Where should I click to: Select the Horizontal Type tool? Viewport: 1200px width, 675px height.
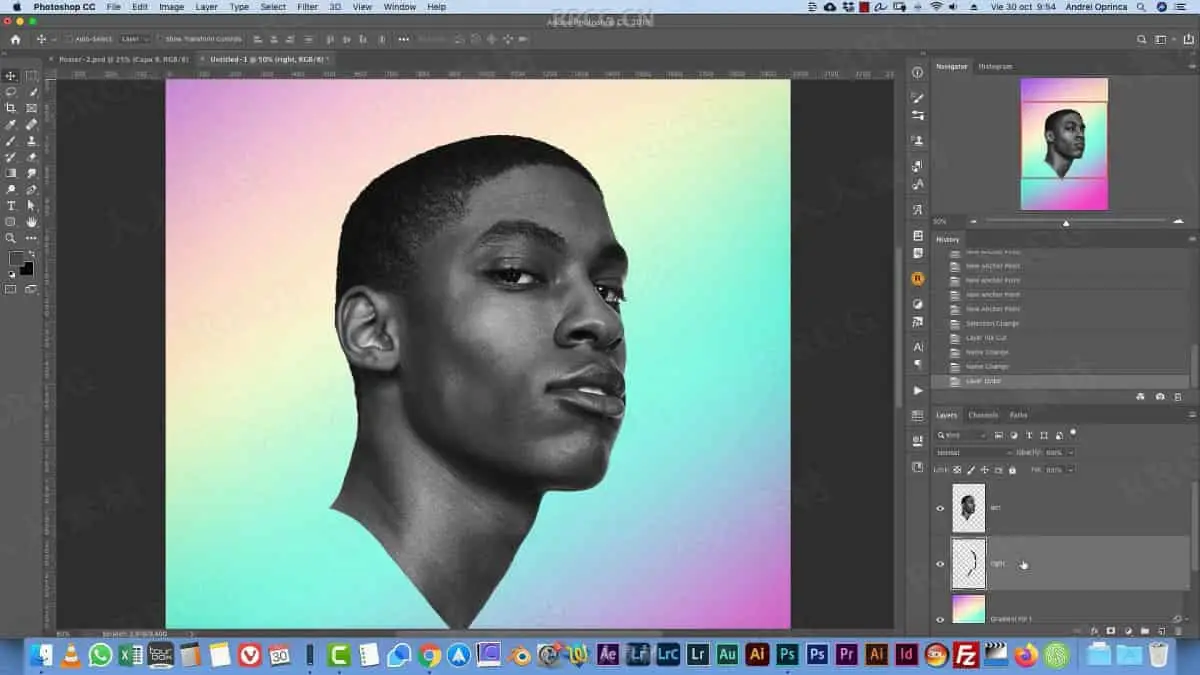(x=11, y=206)
